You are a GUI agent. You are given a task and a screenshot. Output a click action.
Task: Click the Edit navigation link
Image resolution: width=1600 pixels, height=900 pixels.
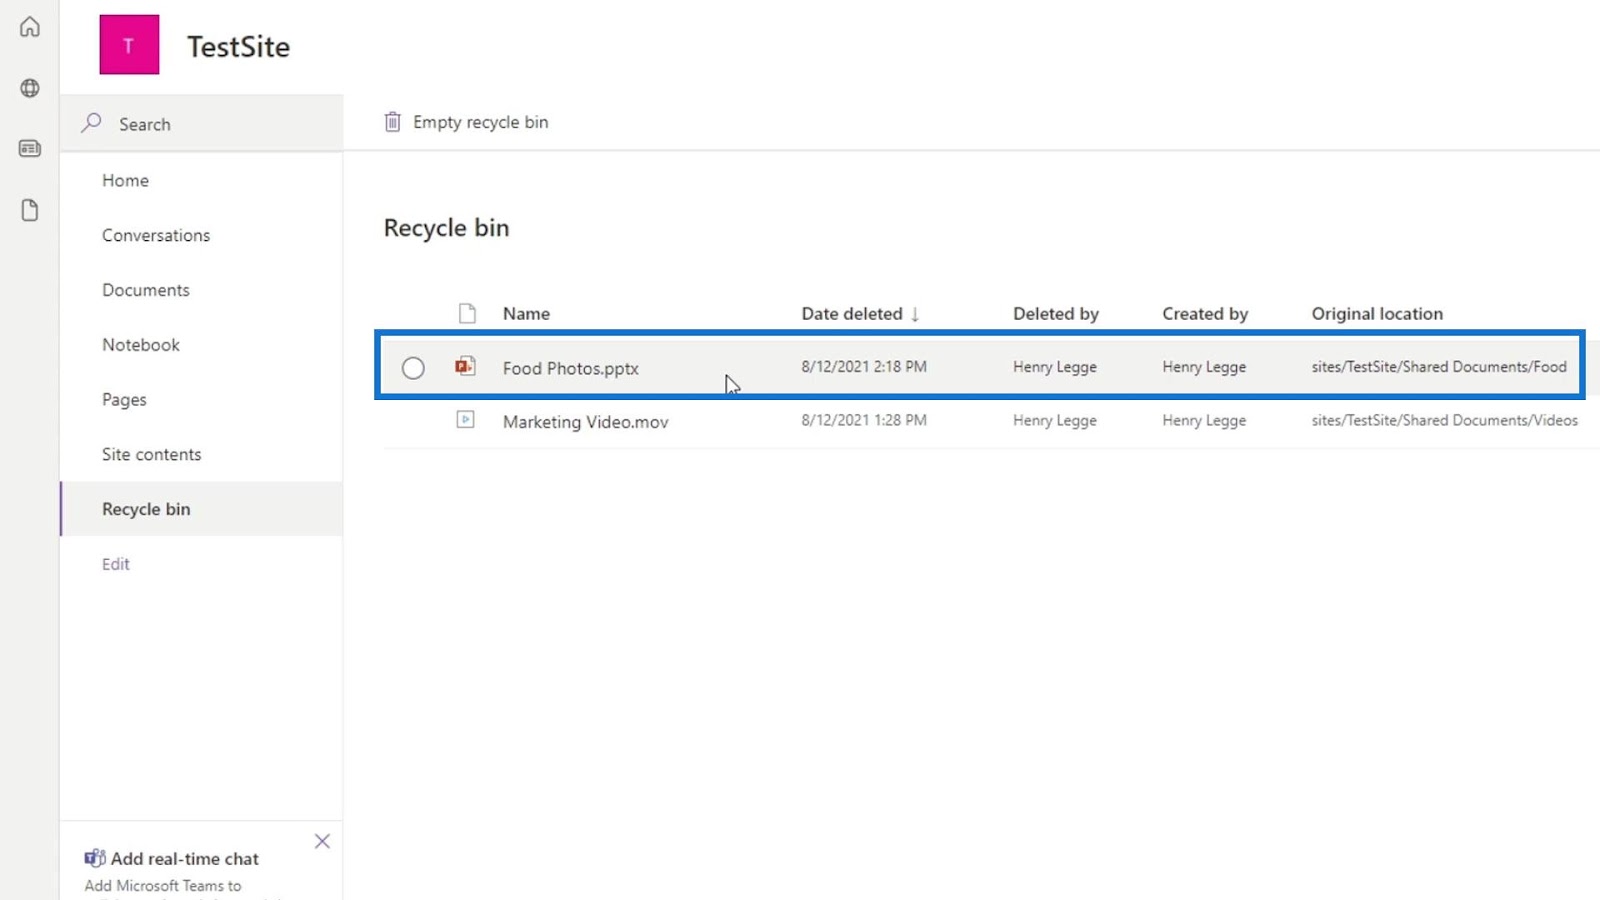pyautogui.click(x=116, y=564)
